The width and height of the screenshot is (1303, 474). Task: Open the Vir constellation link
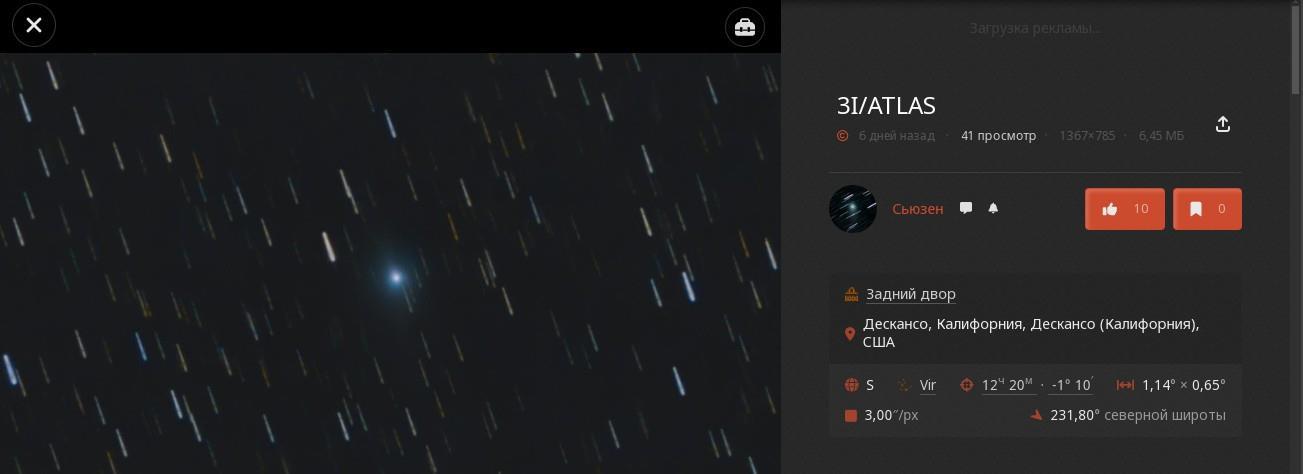coord(928,385)
